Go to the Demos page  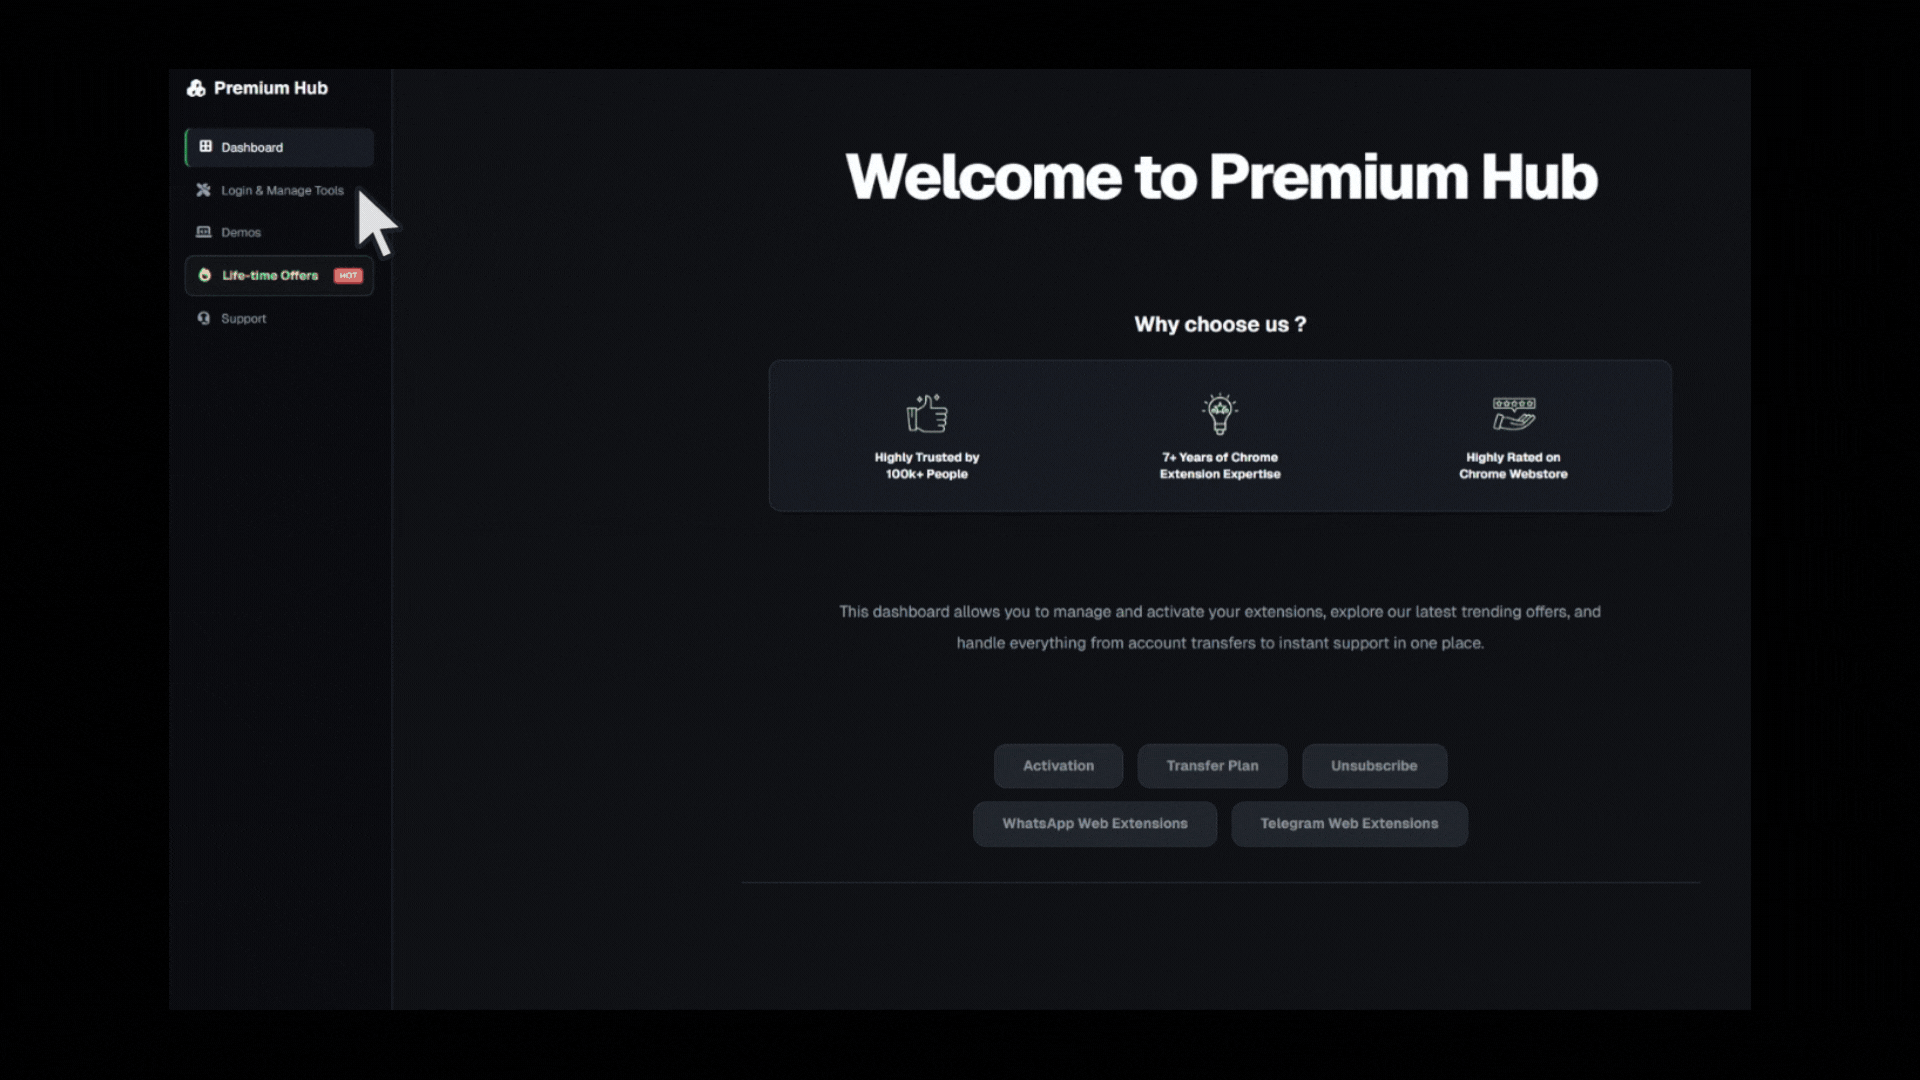tap(241, 232)
